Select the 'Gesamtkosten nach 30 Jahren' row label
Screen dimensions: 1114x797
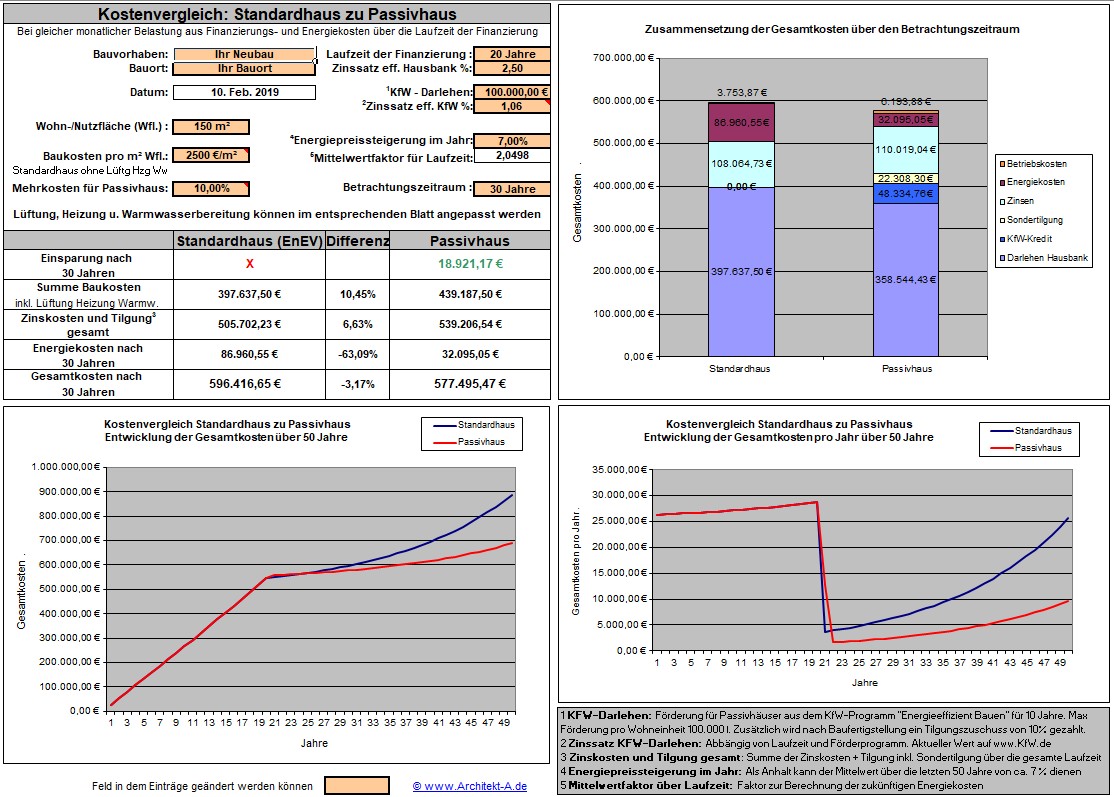[x=87, y=384]
